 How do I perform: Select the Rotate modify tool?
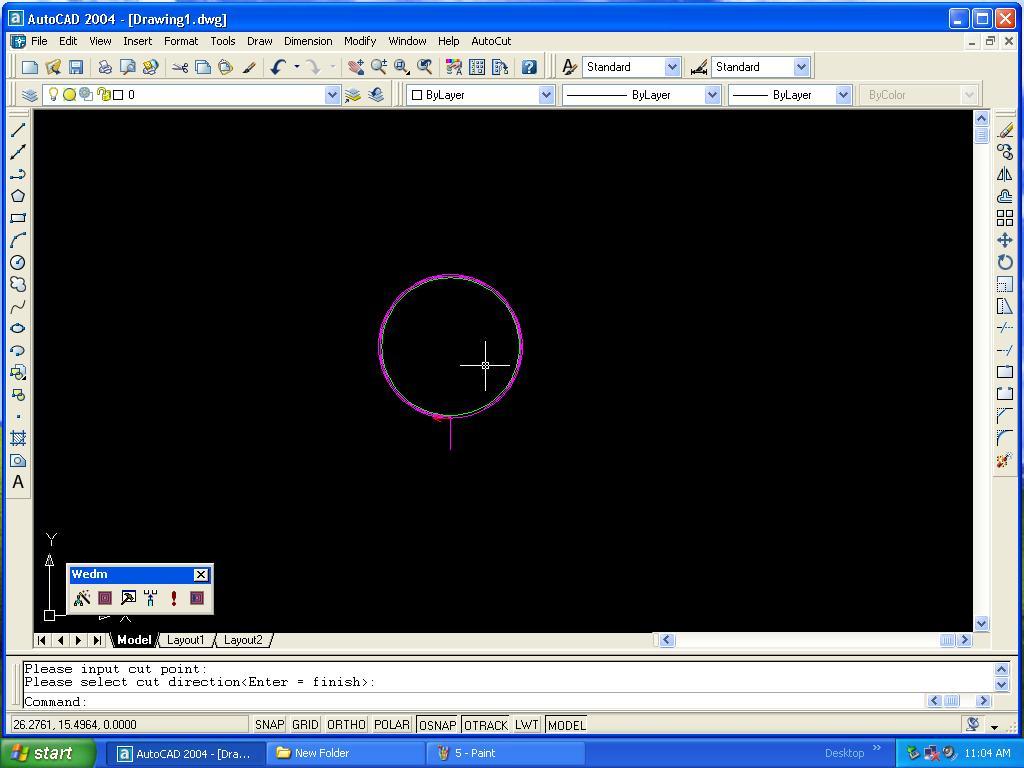click(x=1005, y=263)
